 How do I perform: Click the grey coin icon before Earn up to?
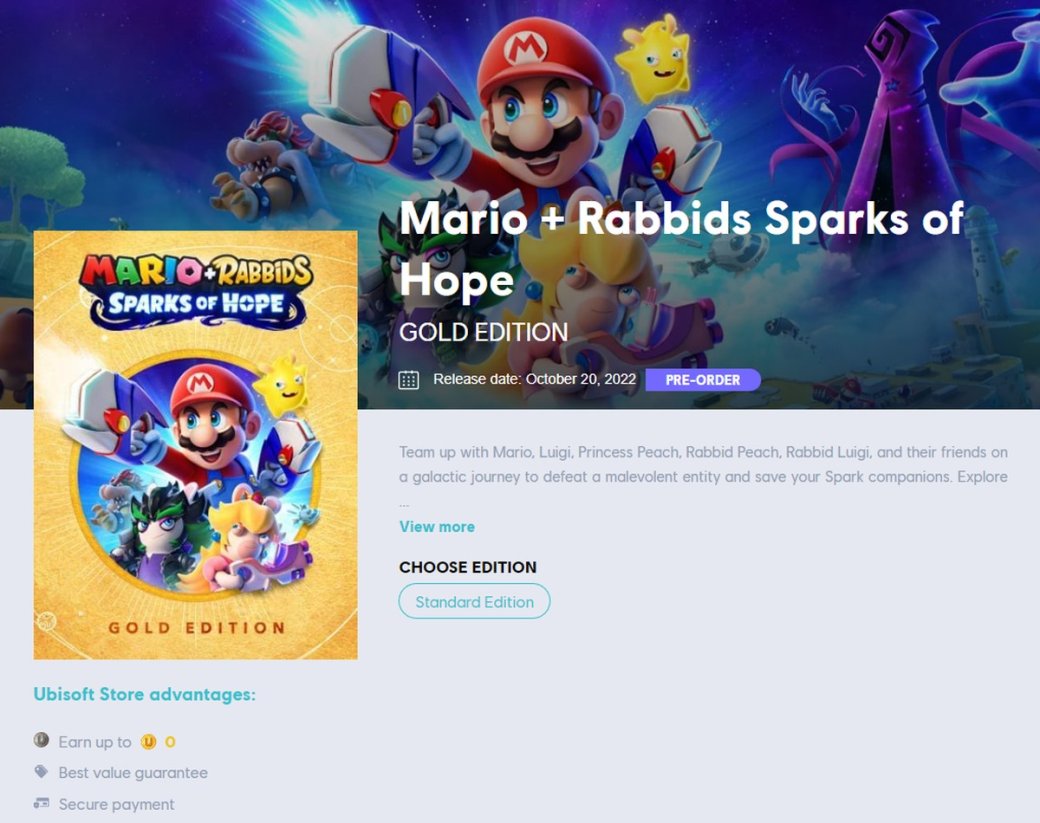pyautogui.click(x=41, y=739)
